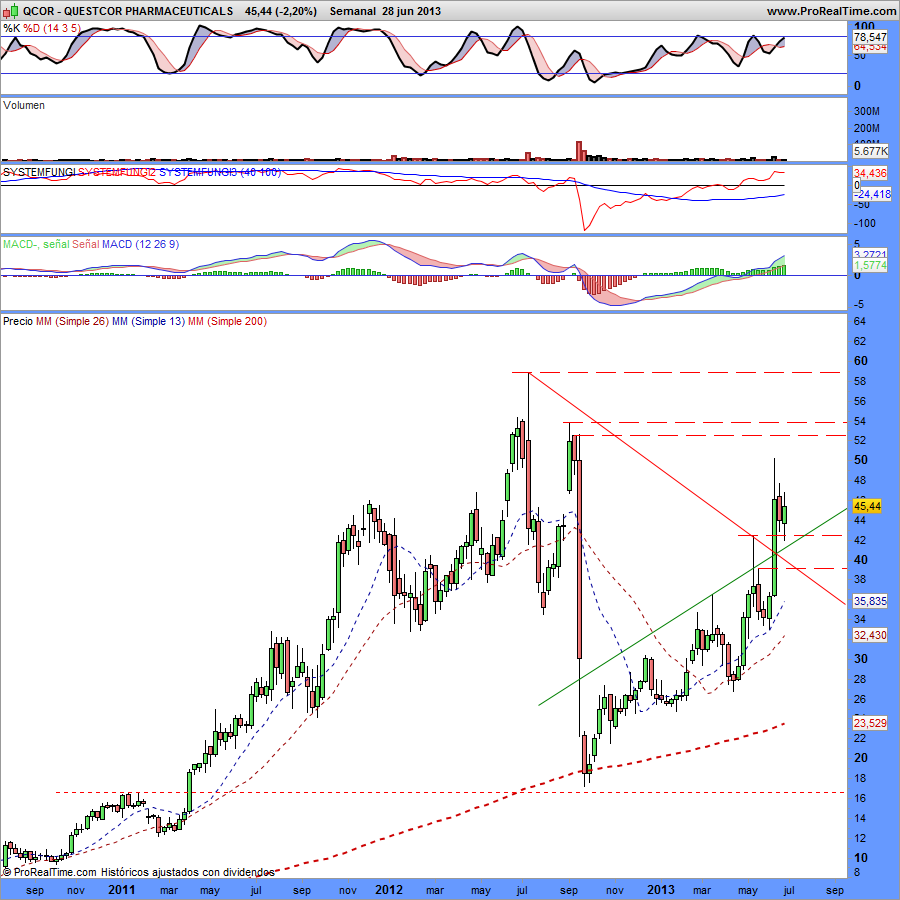Click the 1,5774 MACD value tag

click(x=870, y=265)
